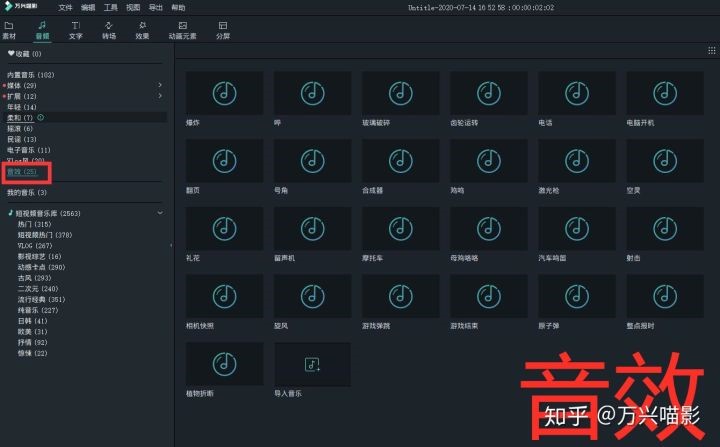The width and height of the screenshot is (720, 447).
Task: Select the 音频 audio tab
Action: [x=42, y=30]
